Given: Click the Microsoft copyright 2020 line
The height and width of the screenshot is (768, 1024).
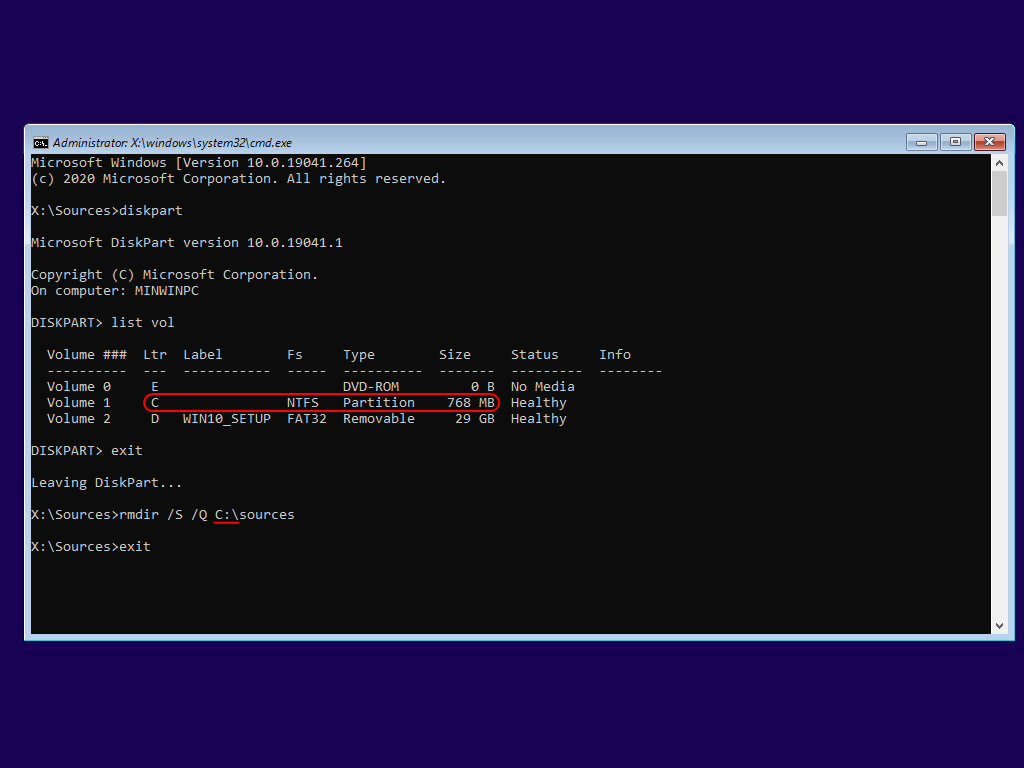Looking at the screenshot, I should pos(239,179).
